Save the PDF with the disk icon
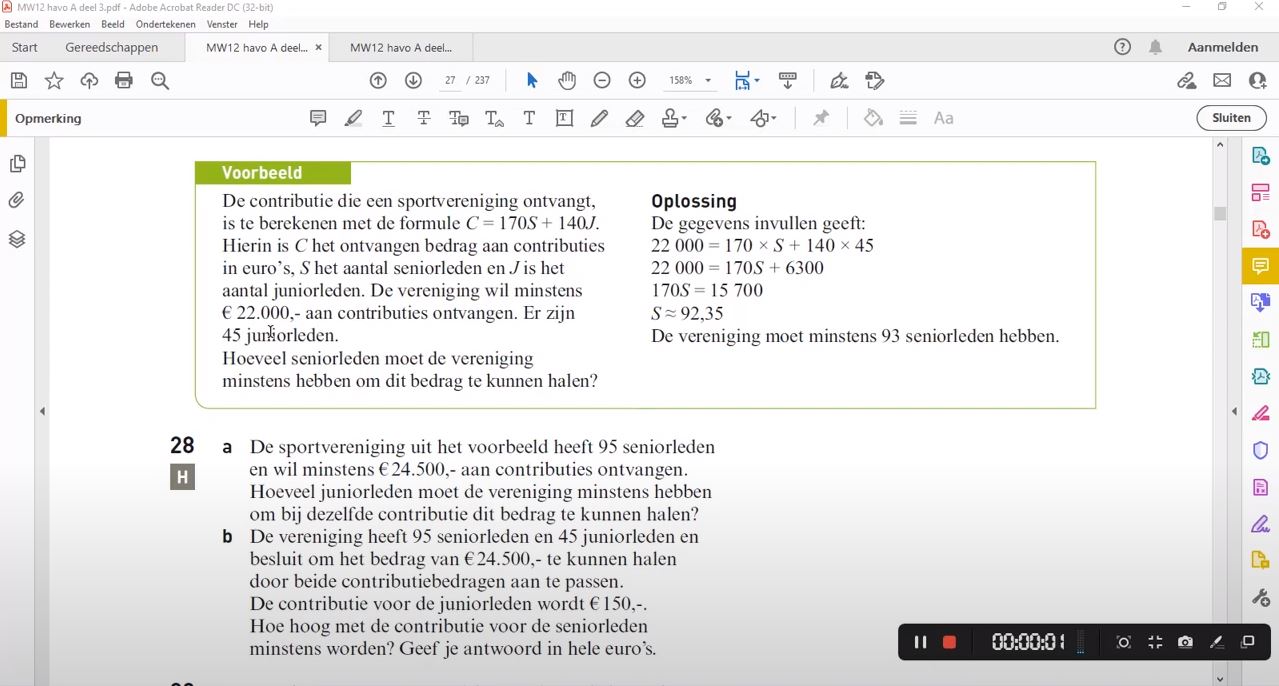The image size is (1279, 686). 19,81
